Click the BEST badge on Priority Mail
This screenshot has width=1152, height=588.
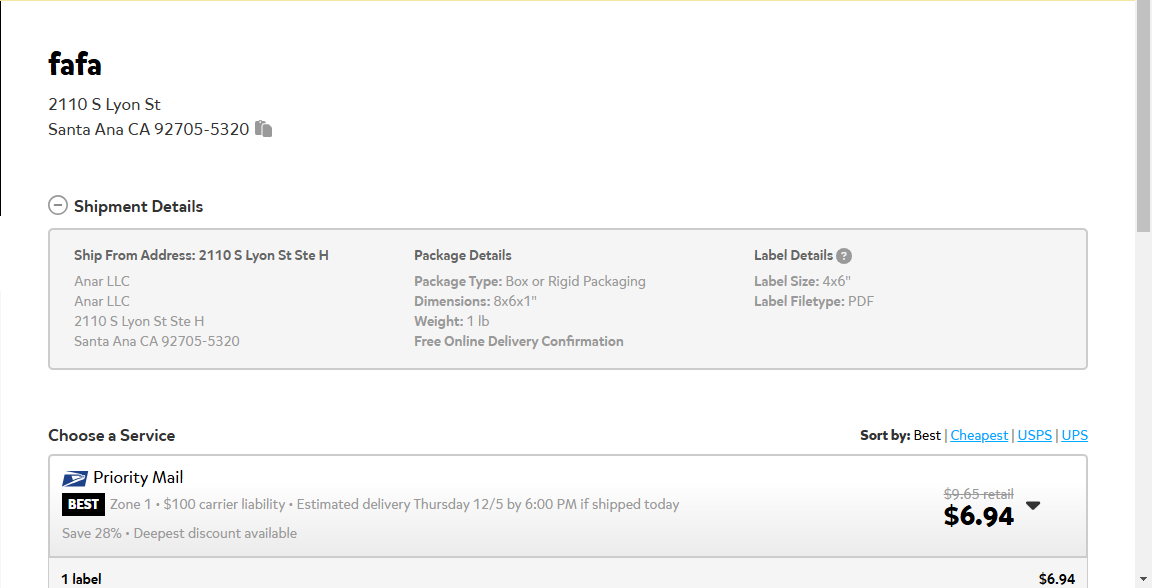(83, 504)
